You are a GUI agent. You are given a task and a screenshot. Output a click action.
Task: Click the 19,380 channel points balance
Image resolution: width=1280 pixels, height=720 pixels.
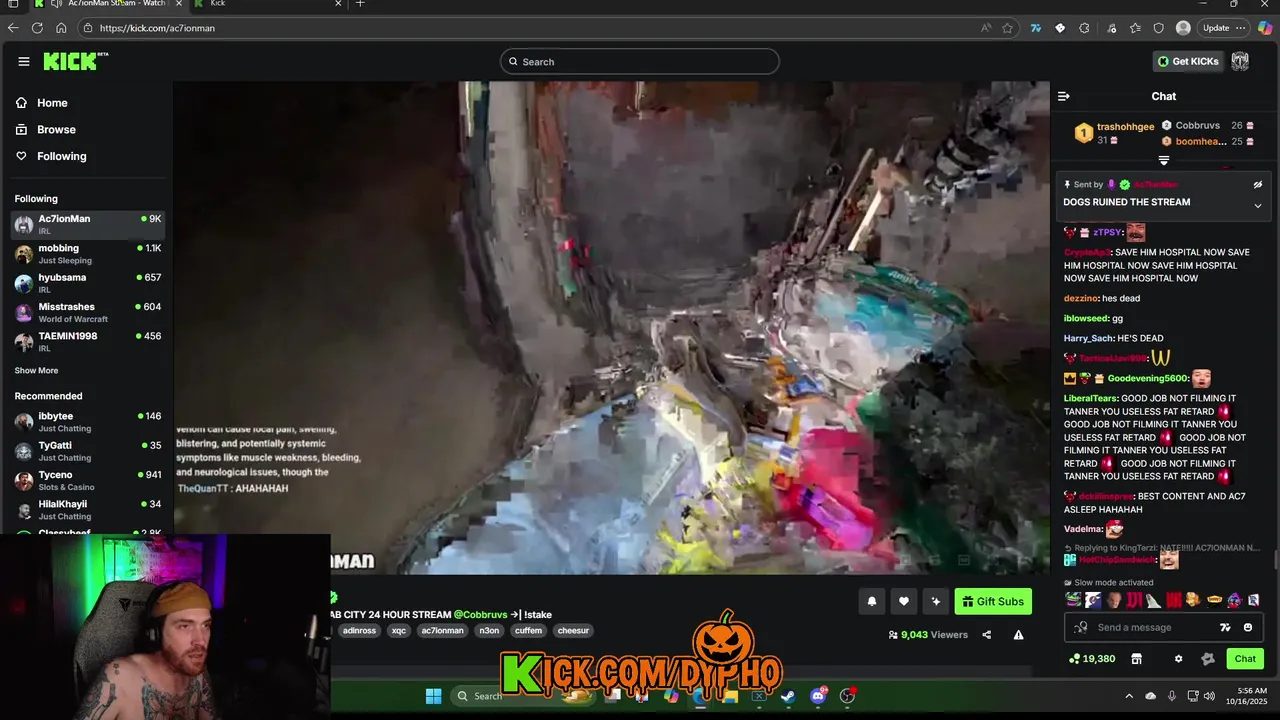pyautogui.click(x=1092, y=659)
